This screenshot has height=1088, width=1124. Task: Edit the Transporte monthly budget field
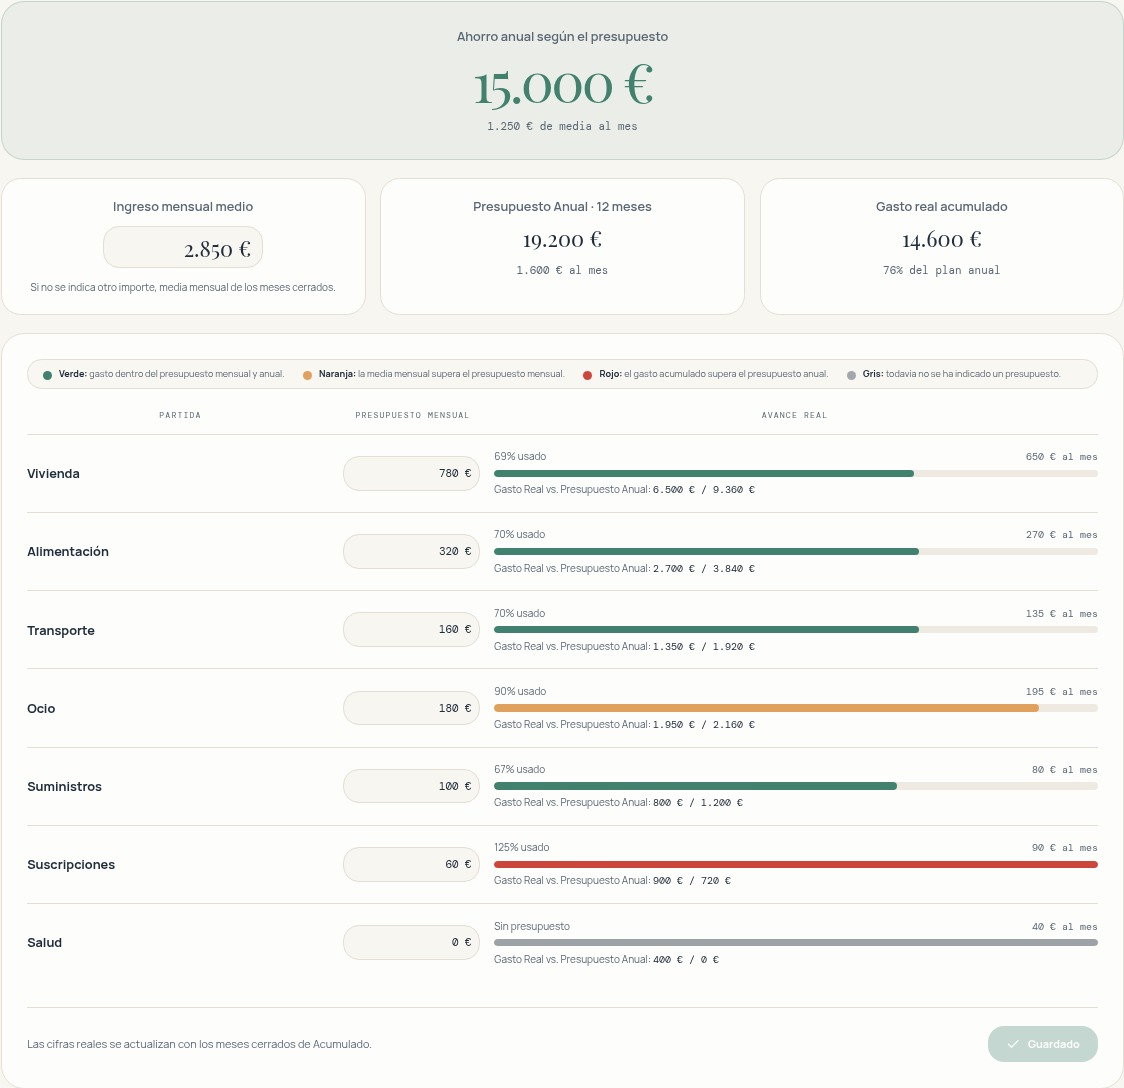(x=411, y=630)
